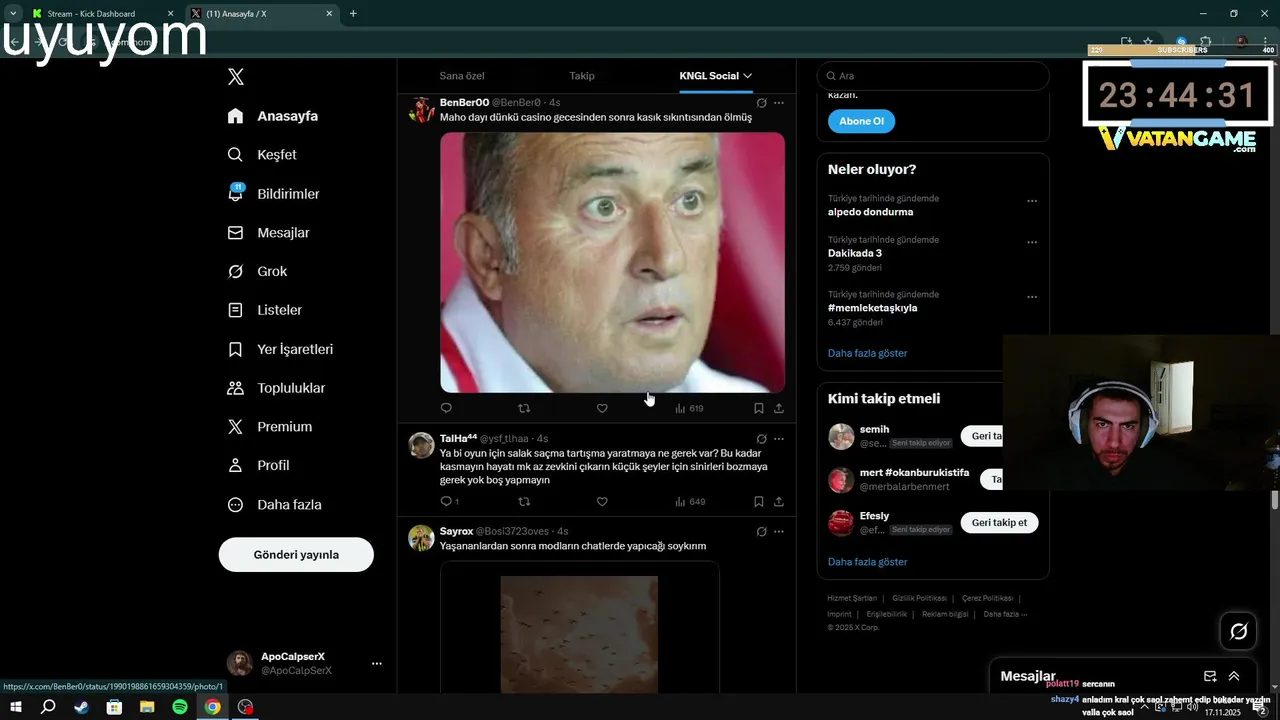This screenshot has width=1280, height=720.
Task: Click Daha fazla göster under trends
Action: (x=867, y=353)
